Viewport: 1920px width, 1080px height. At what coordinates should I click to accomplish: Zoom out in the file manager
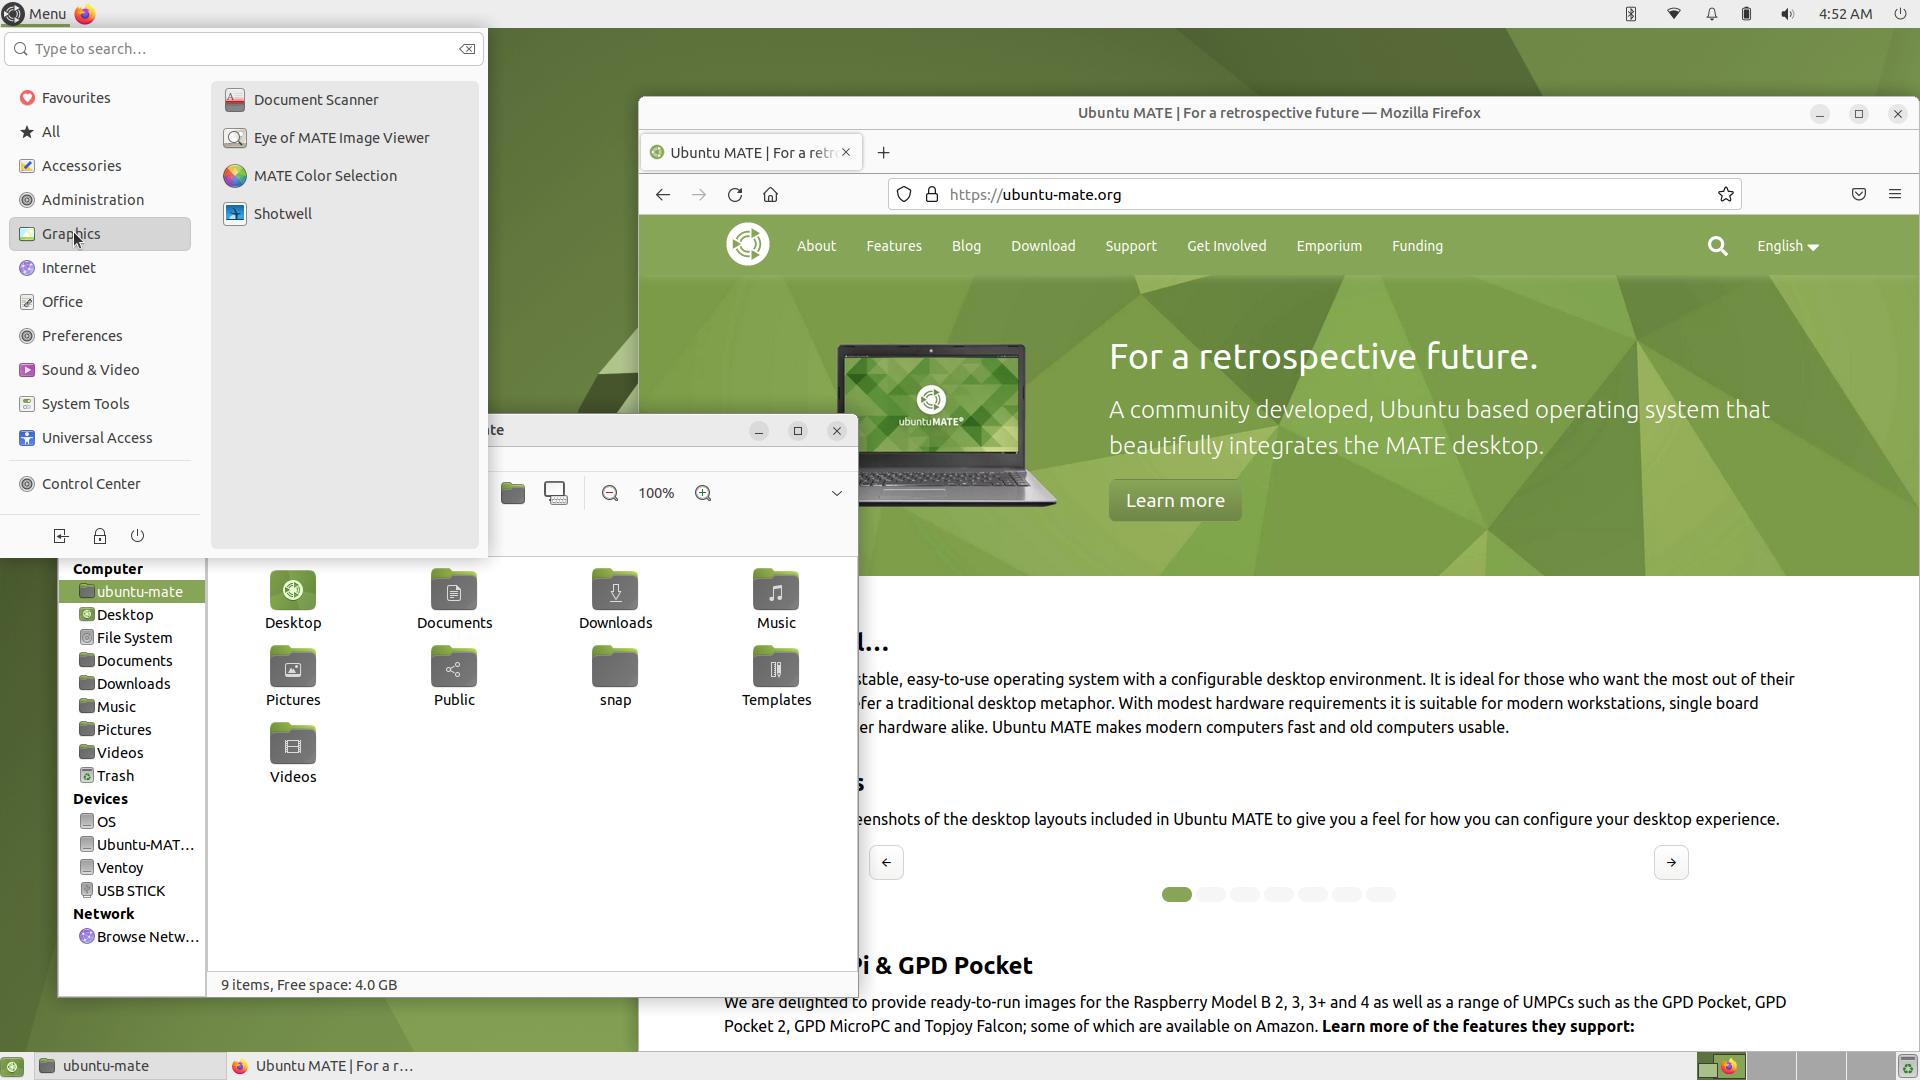coord(610,493)
